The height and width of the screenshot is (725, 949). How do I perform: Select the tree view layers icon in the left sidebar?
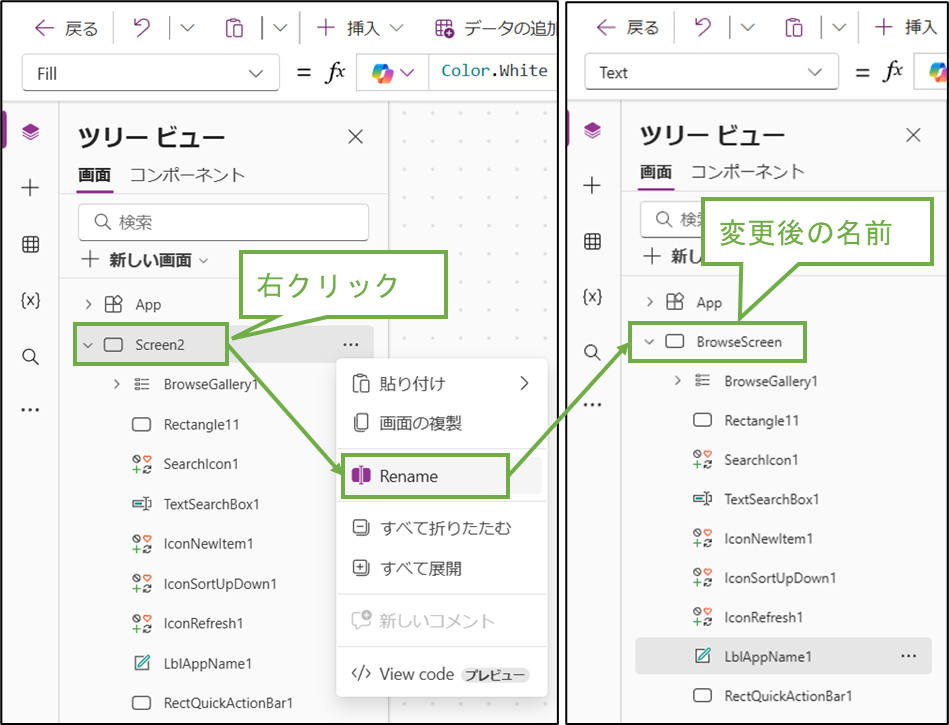30,131
